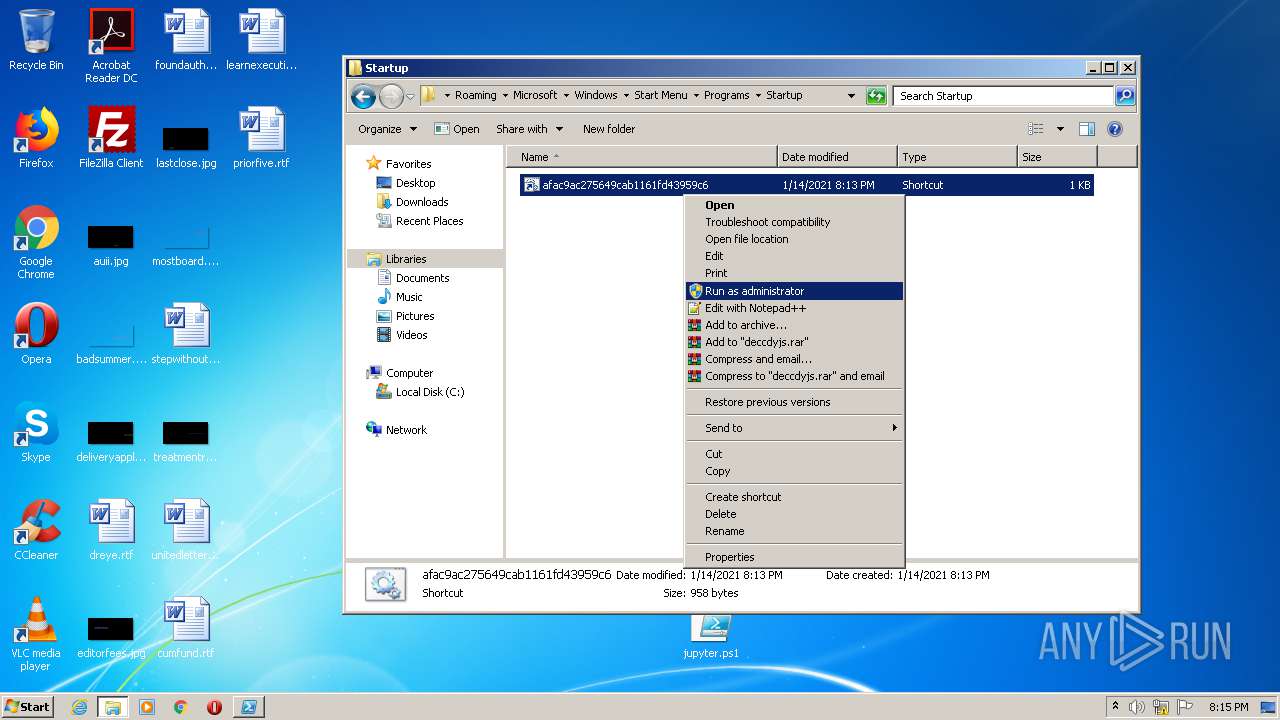The width and height of the screenshot is (1280, 720).
Task: Select Recent Places in navigation pane
Action: click(429, 221)
